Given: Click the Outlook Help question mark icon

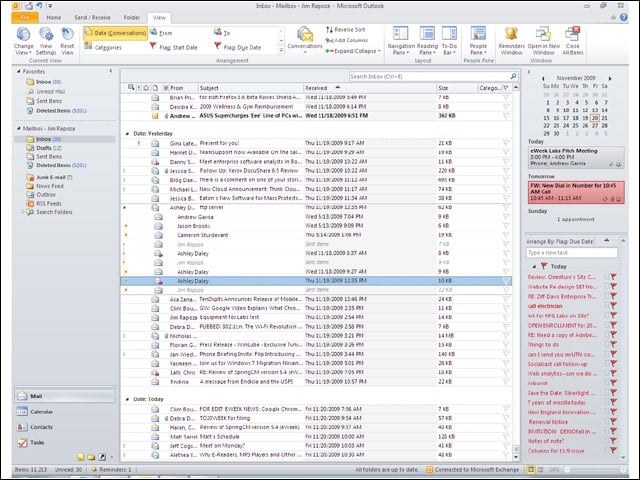Looking at the screenshot, I should (624, 17).
